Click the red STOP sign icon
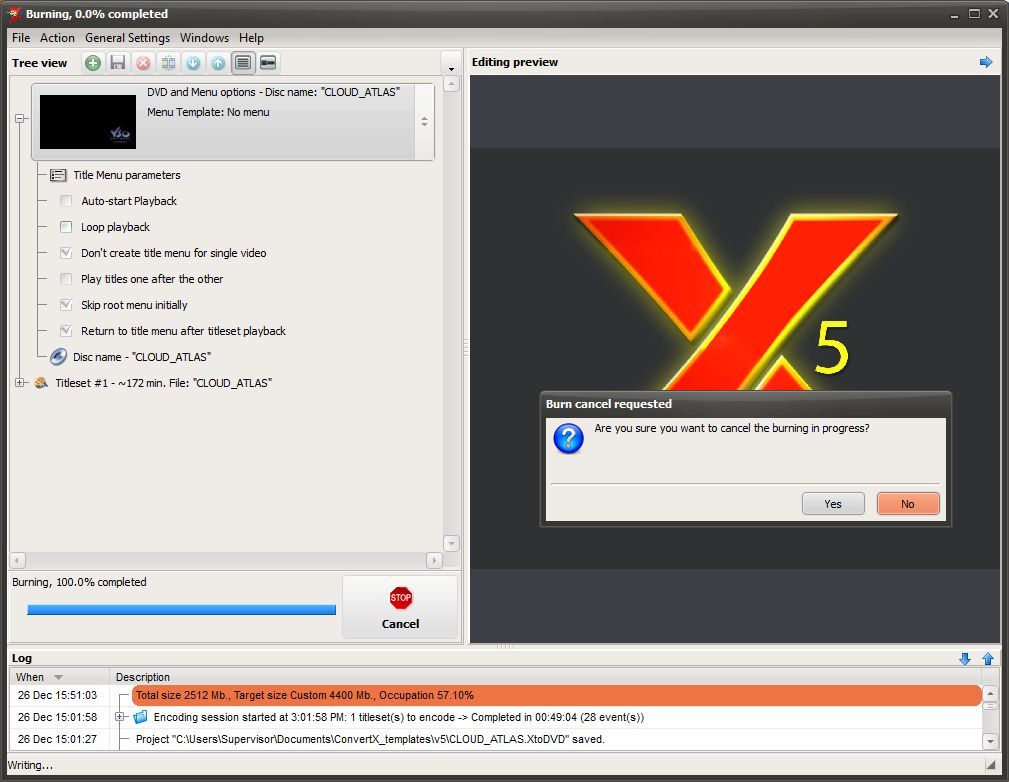 (x=400, y=598)
